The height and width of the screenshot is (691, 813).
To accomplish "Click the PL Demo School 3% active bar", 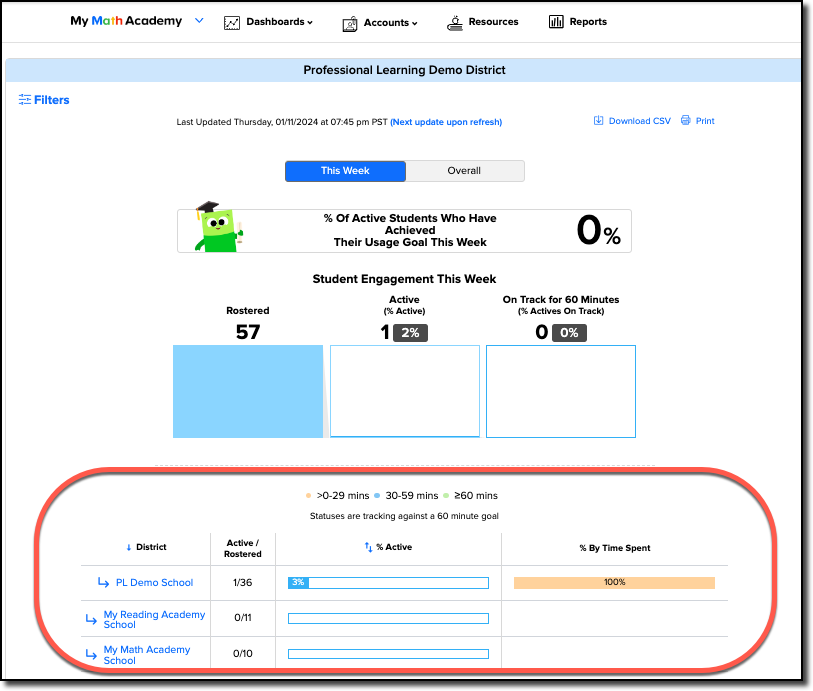I will tap(388, 583).
